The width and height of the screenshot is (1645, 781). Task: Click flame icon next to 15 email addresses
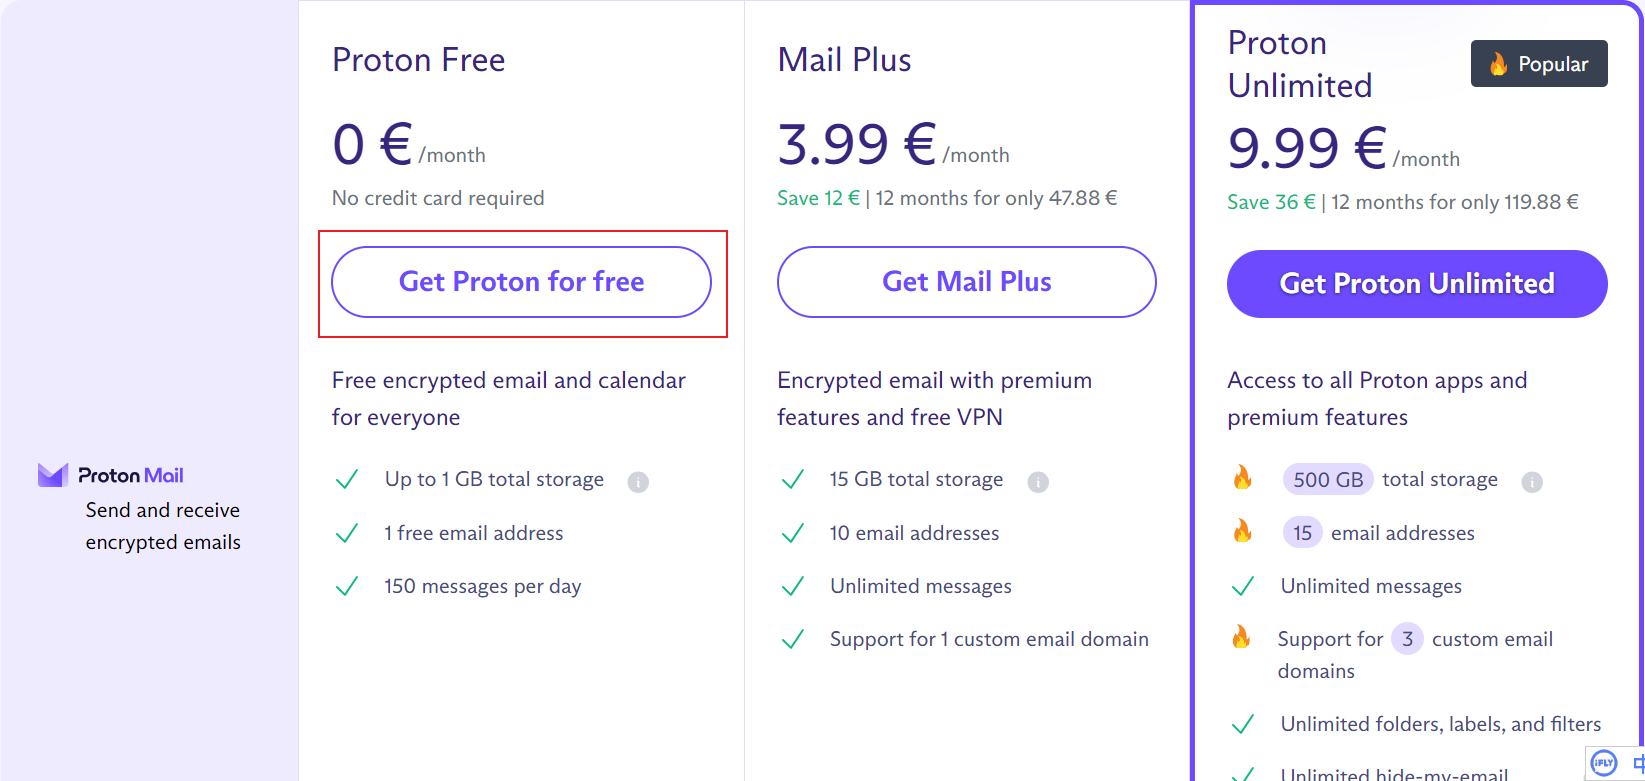1242,531
